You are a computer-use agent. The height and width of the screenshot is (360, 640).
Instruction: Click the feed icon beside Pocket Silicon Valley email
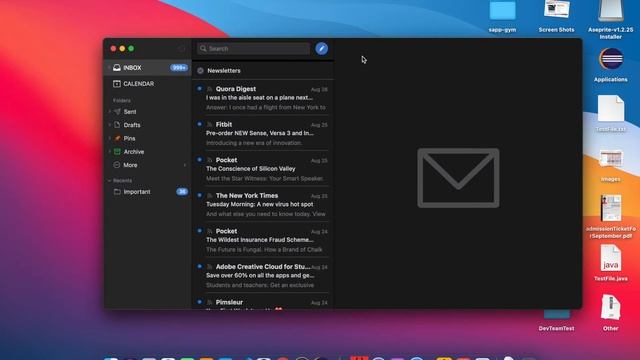(210, 160)
